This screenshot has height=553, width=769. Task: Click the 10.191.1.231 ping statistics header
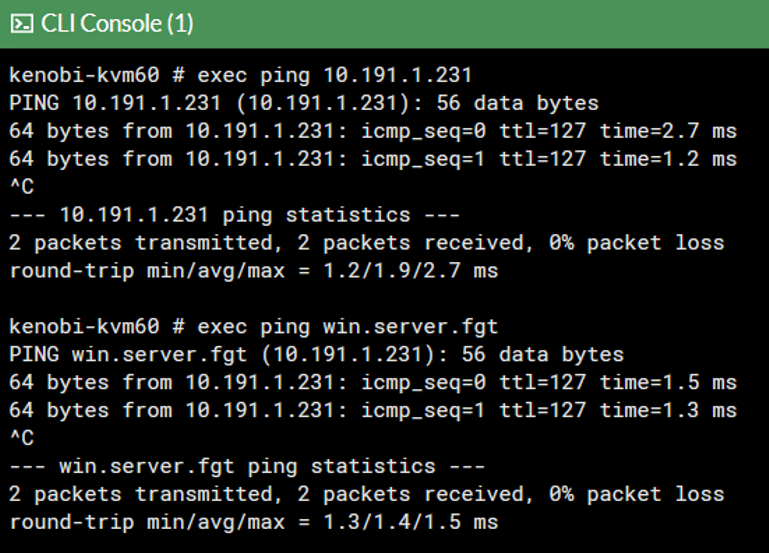coord(234,215)
